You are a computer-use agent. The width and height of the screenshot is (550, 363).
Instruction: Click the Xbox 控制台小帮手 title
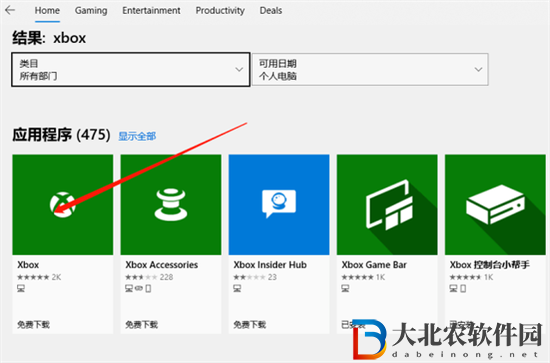(x=490, y=265)
